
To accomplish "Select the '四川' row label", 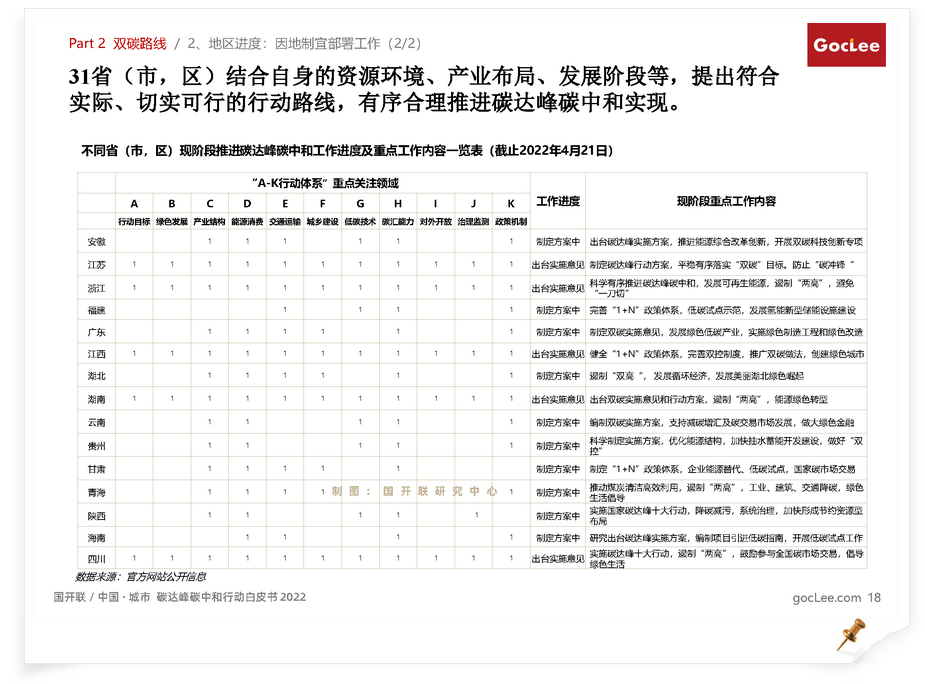I will click(x=96, y=559).
